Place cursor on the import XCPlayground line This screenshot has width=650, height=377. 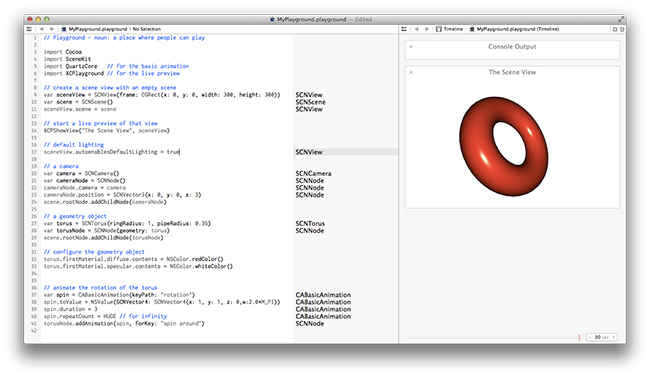click(112, 73)
